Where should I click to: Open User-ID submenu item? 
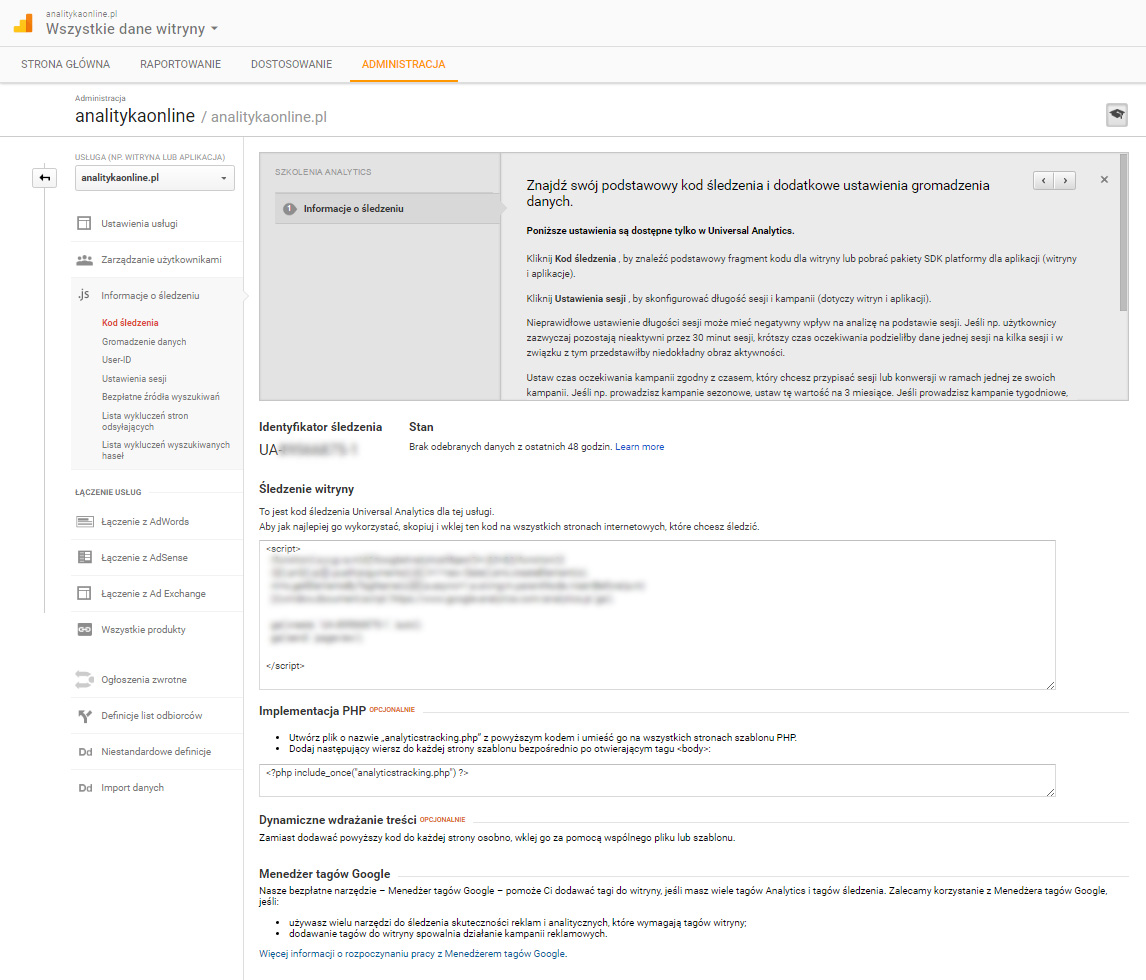117,360
